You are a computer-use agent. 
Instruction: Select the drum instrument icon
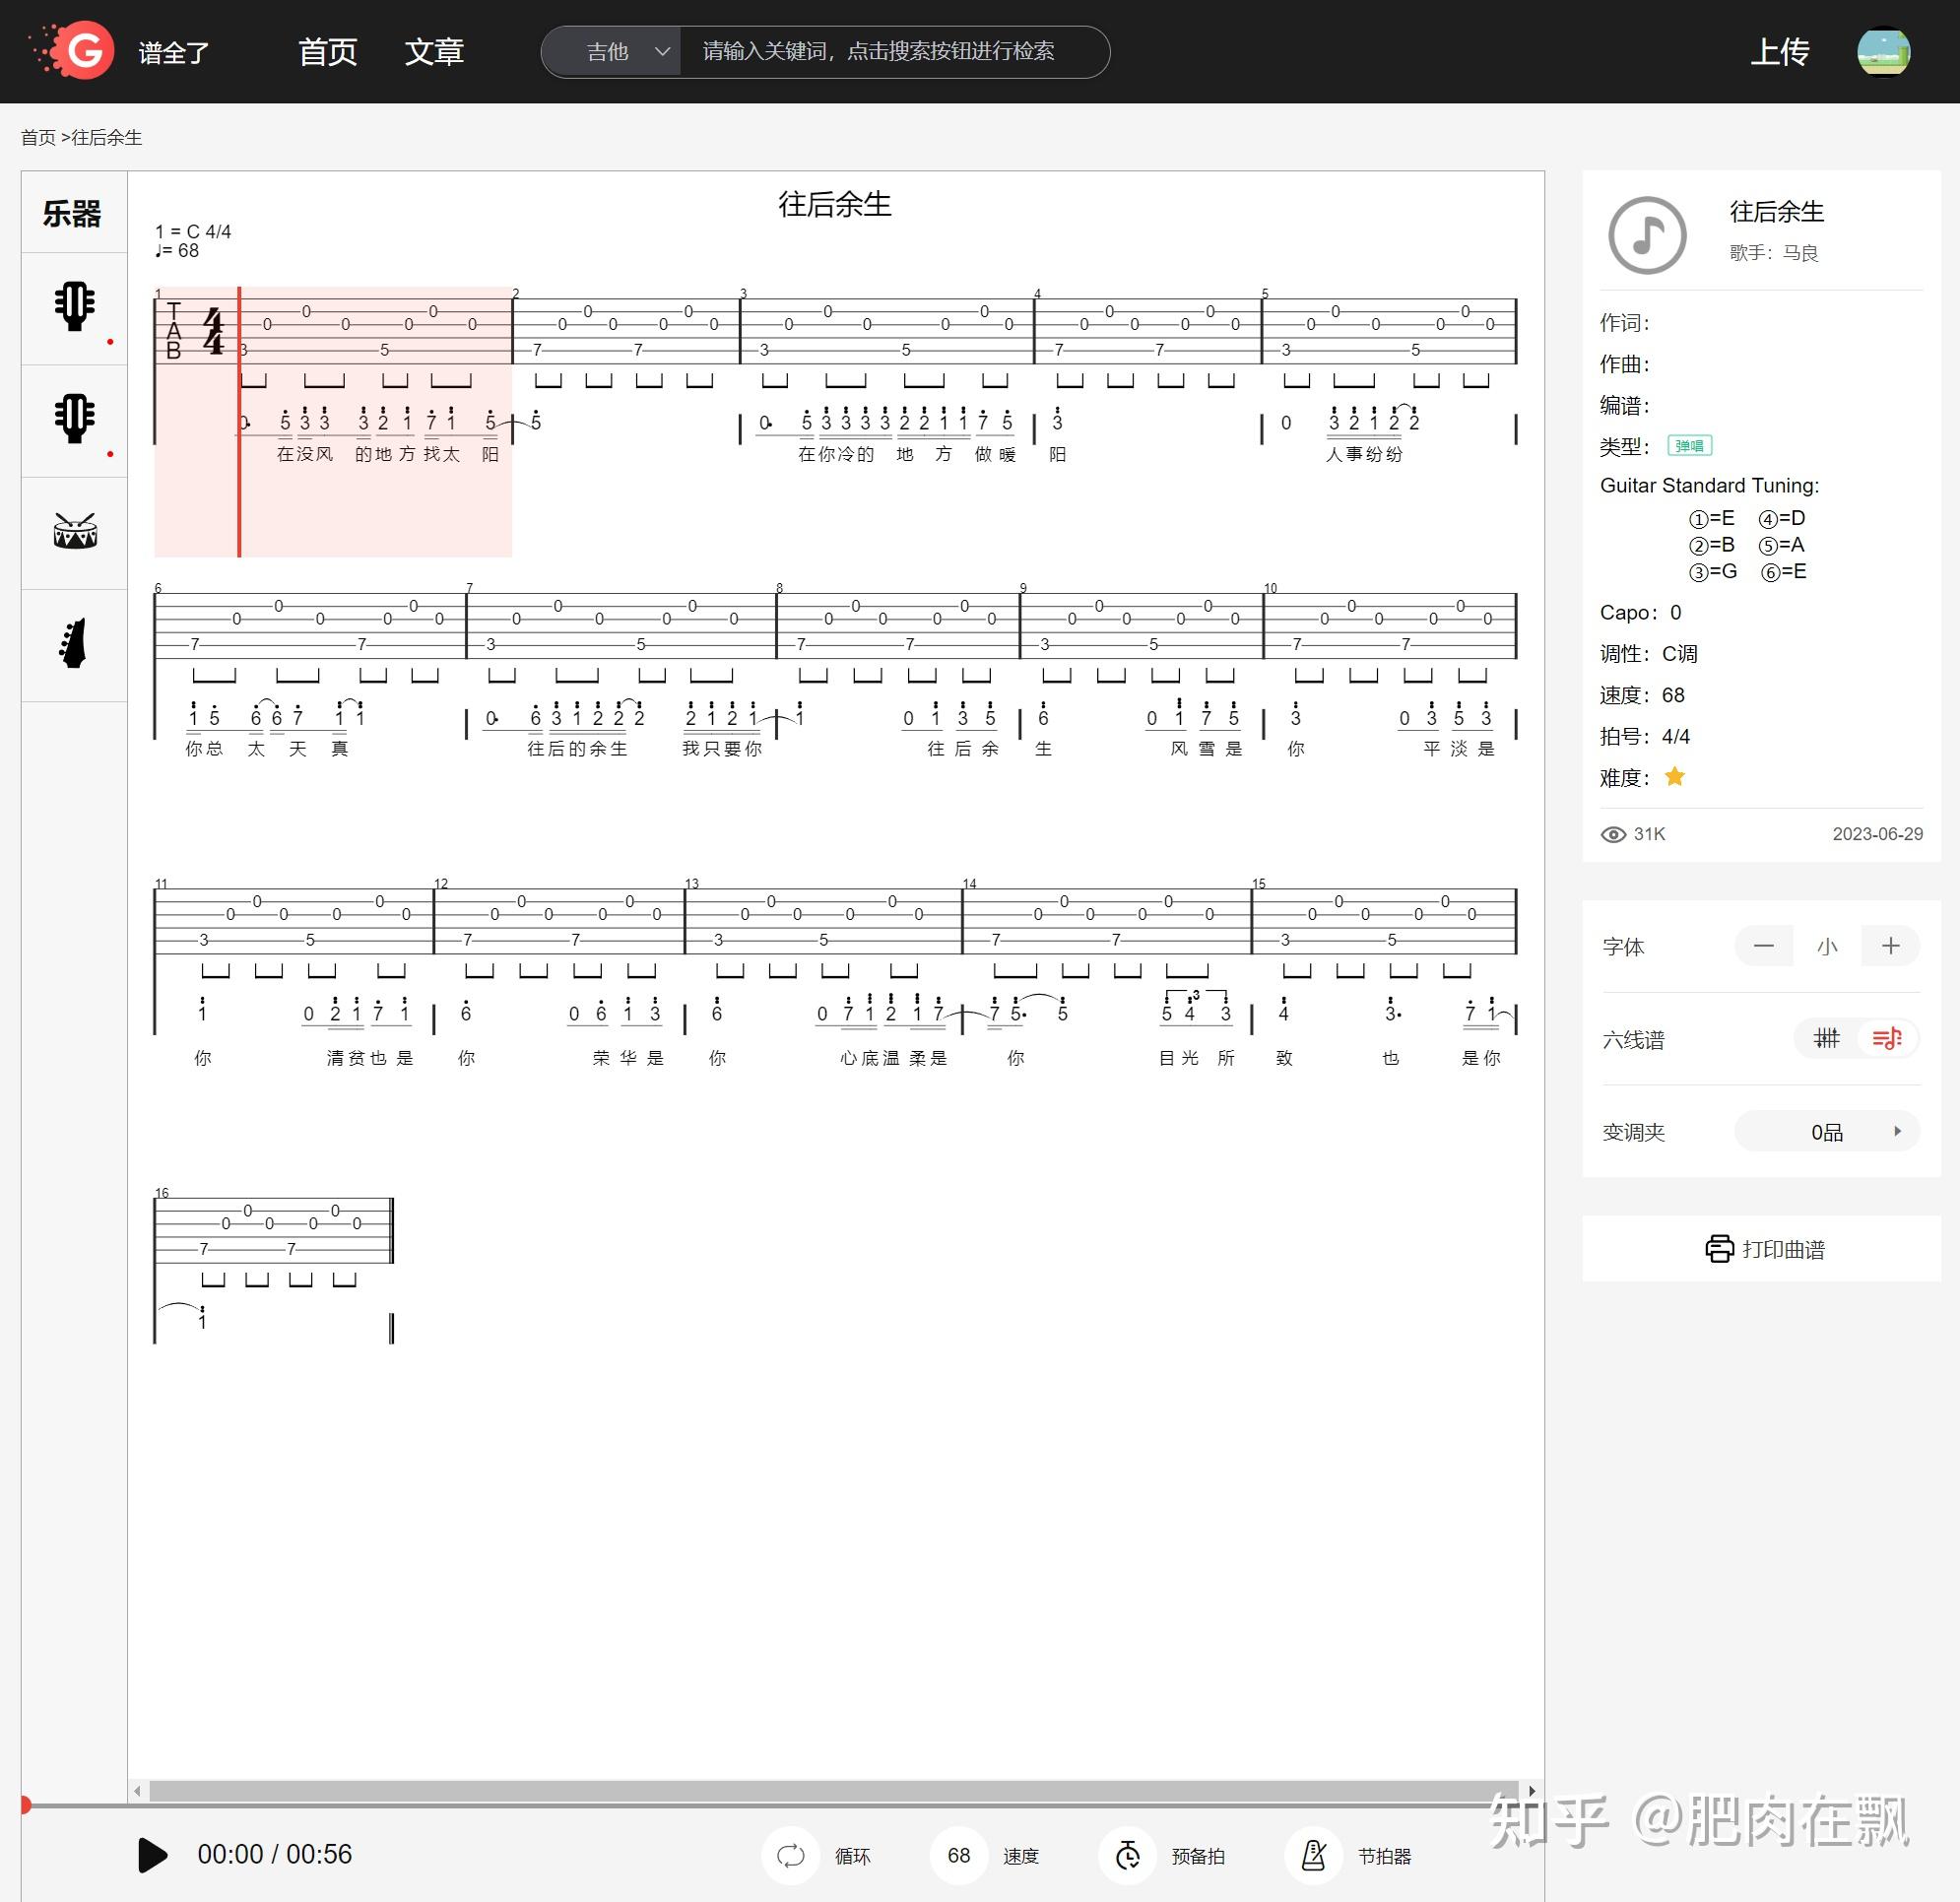point(75,531)
